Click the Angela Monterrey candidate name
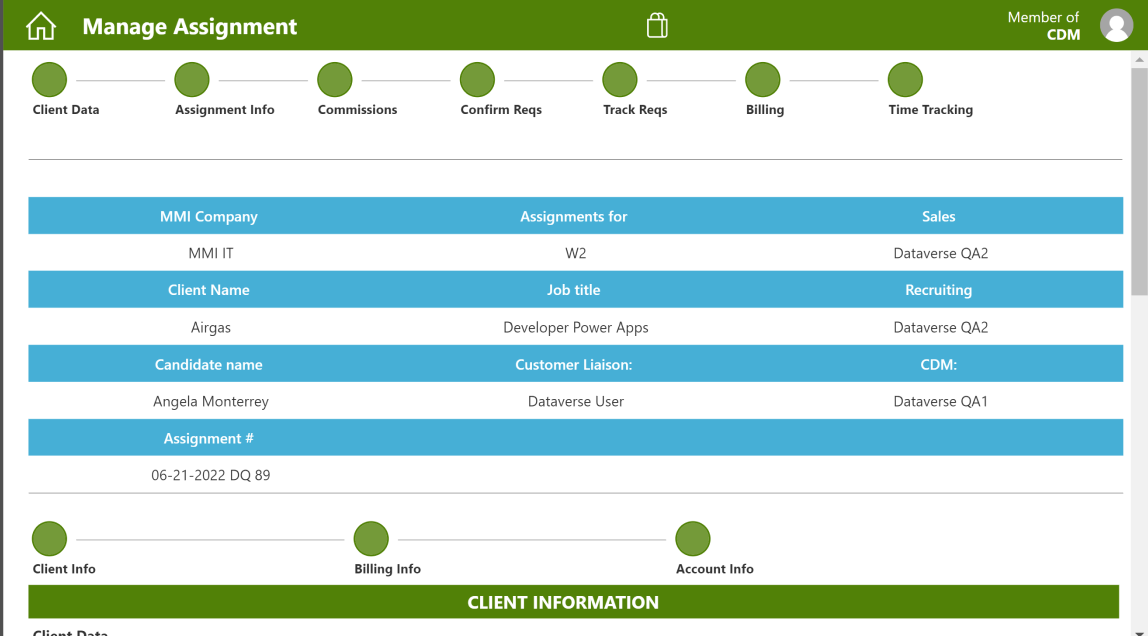 [209, 401]
